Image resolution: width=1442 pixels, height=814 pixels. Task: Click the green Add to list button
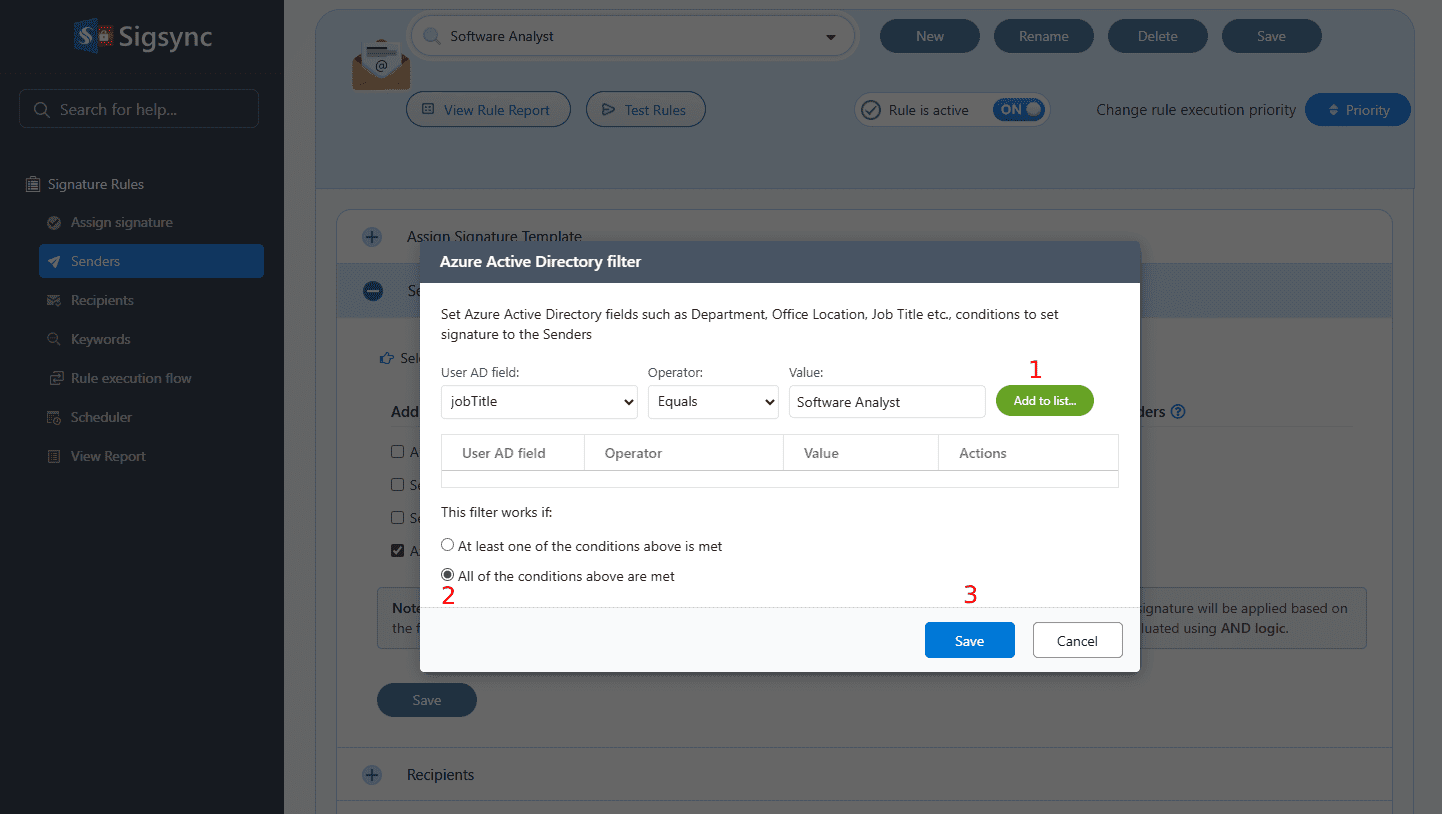pos(1044,401)
